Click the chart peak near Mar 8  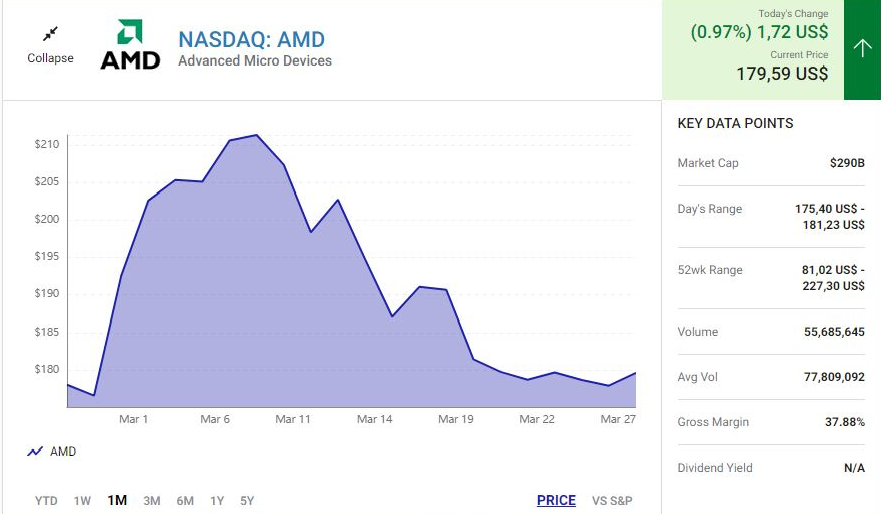tap(257, 135)
